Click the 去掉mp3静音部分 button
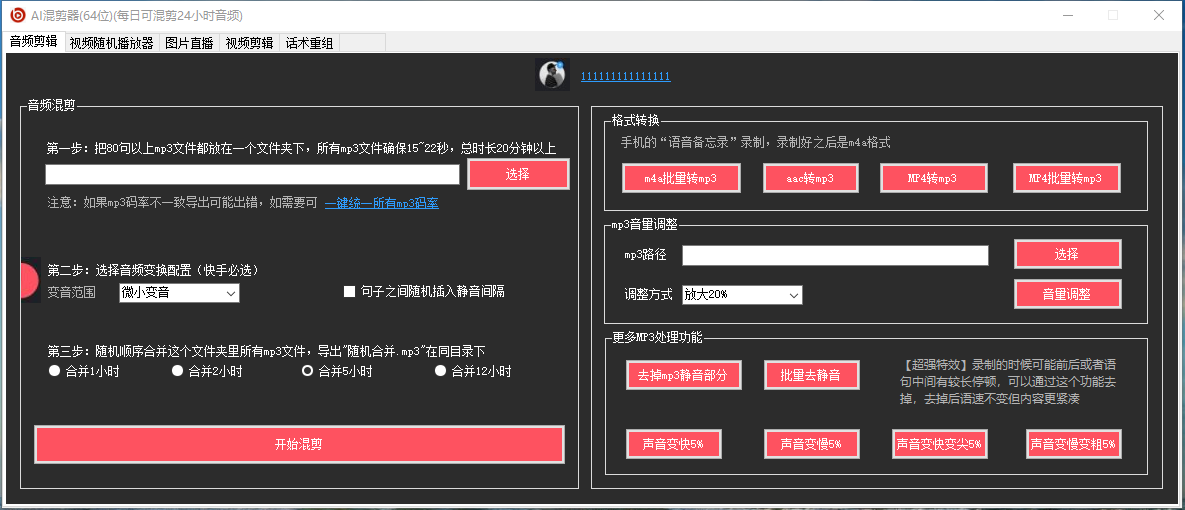 683,375
